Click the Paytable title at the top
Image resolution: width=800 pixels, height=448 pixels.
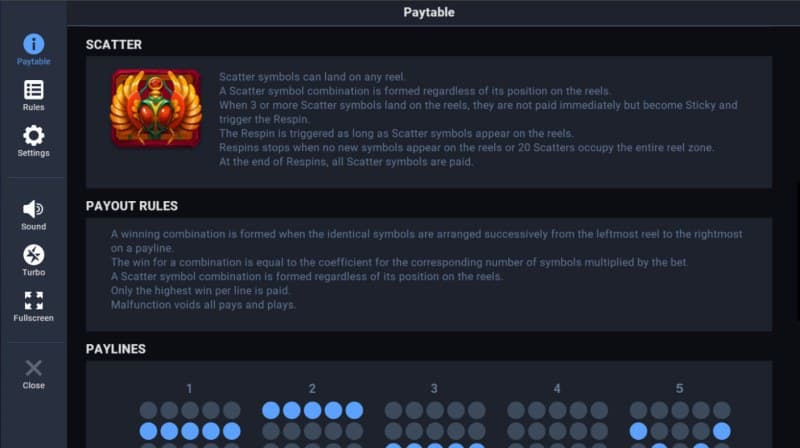point(429,13)
